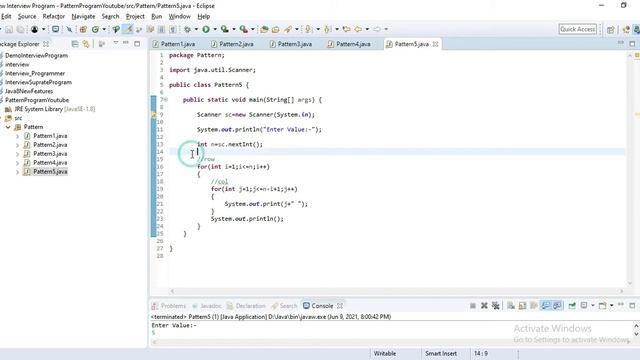Viewport: 640px width, 360px height.
Task: Maximize the Console view
Action: pos(632,305)
